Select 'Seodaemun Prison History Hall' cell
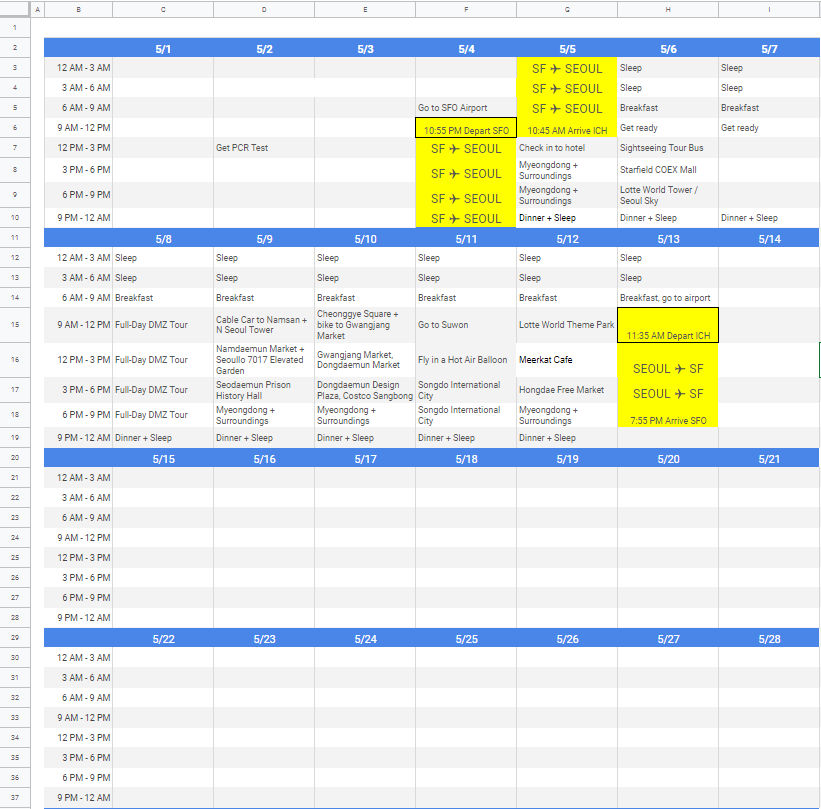 pos(264,390)
